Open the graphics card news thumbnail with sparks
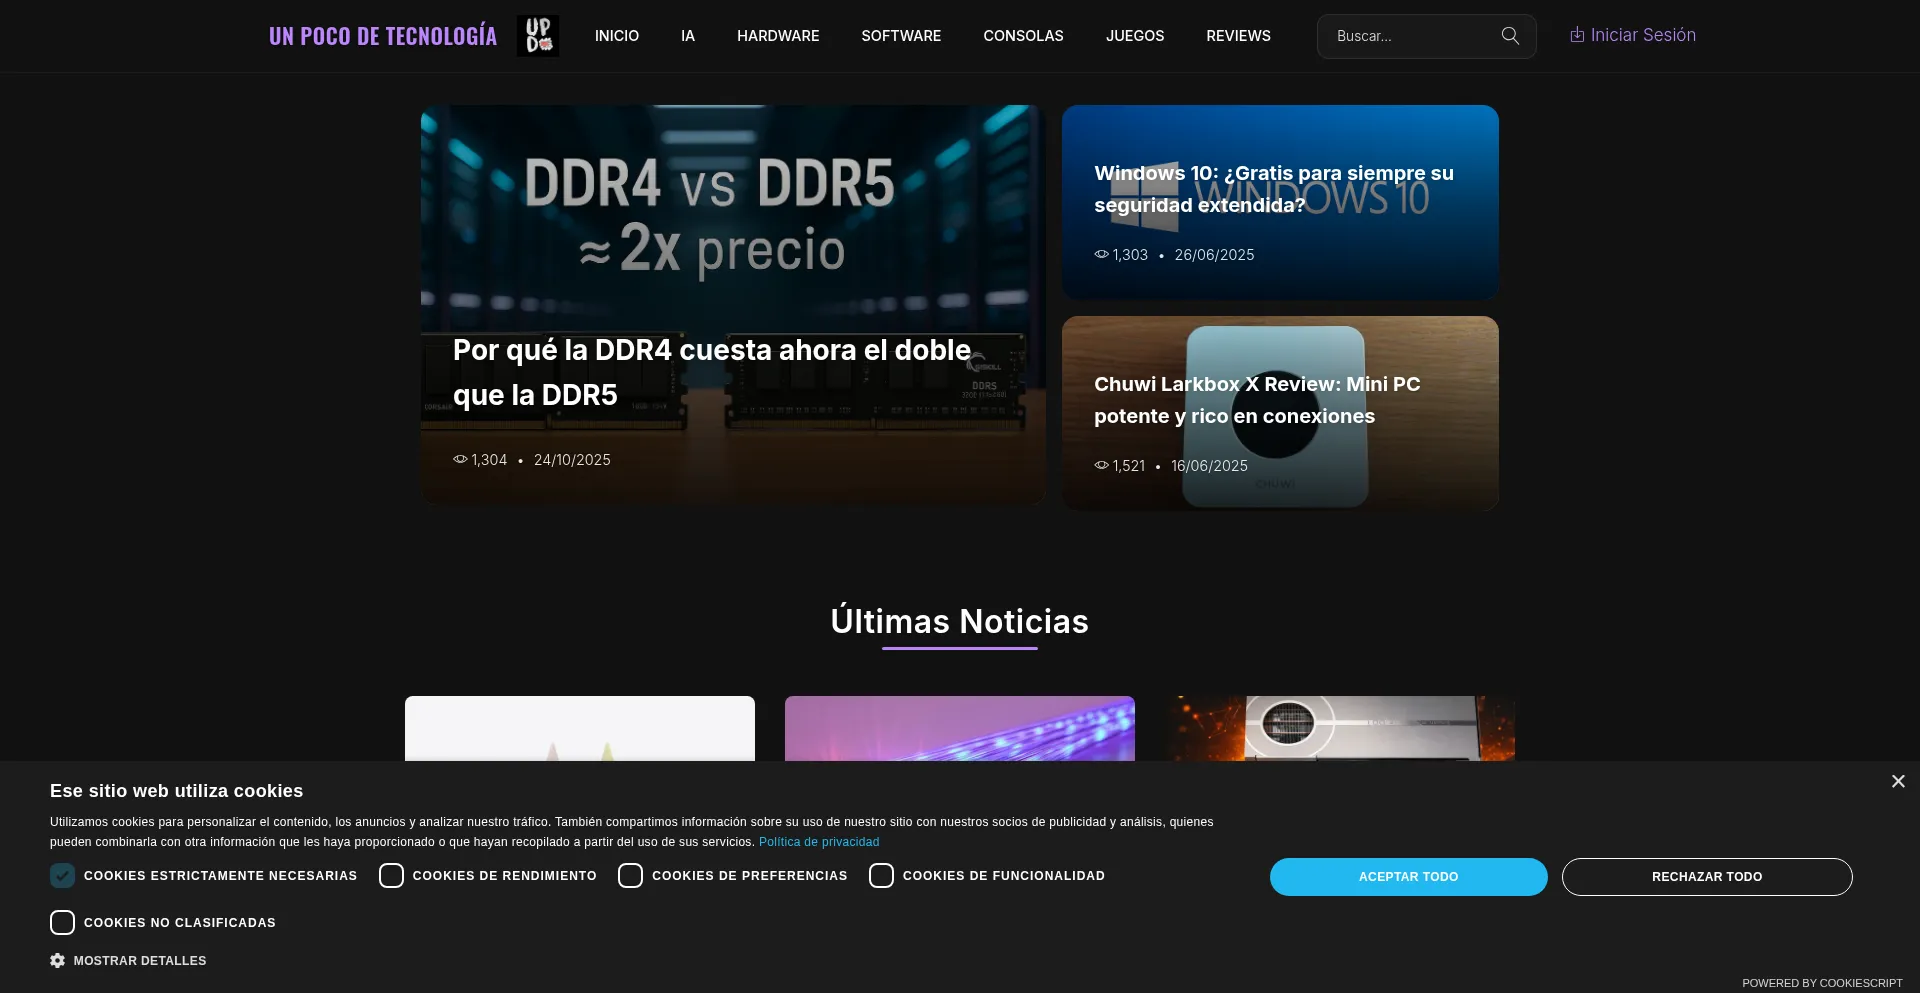This screenshot has height=993, width=1920. point(1340,728)
